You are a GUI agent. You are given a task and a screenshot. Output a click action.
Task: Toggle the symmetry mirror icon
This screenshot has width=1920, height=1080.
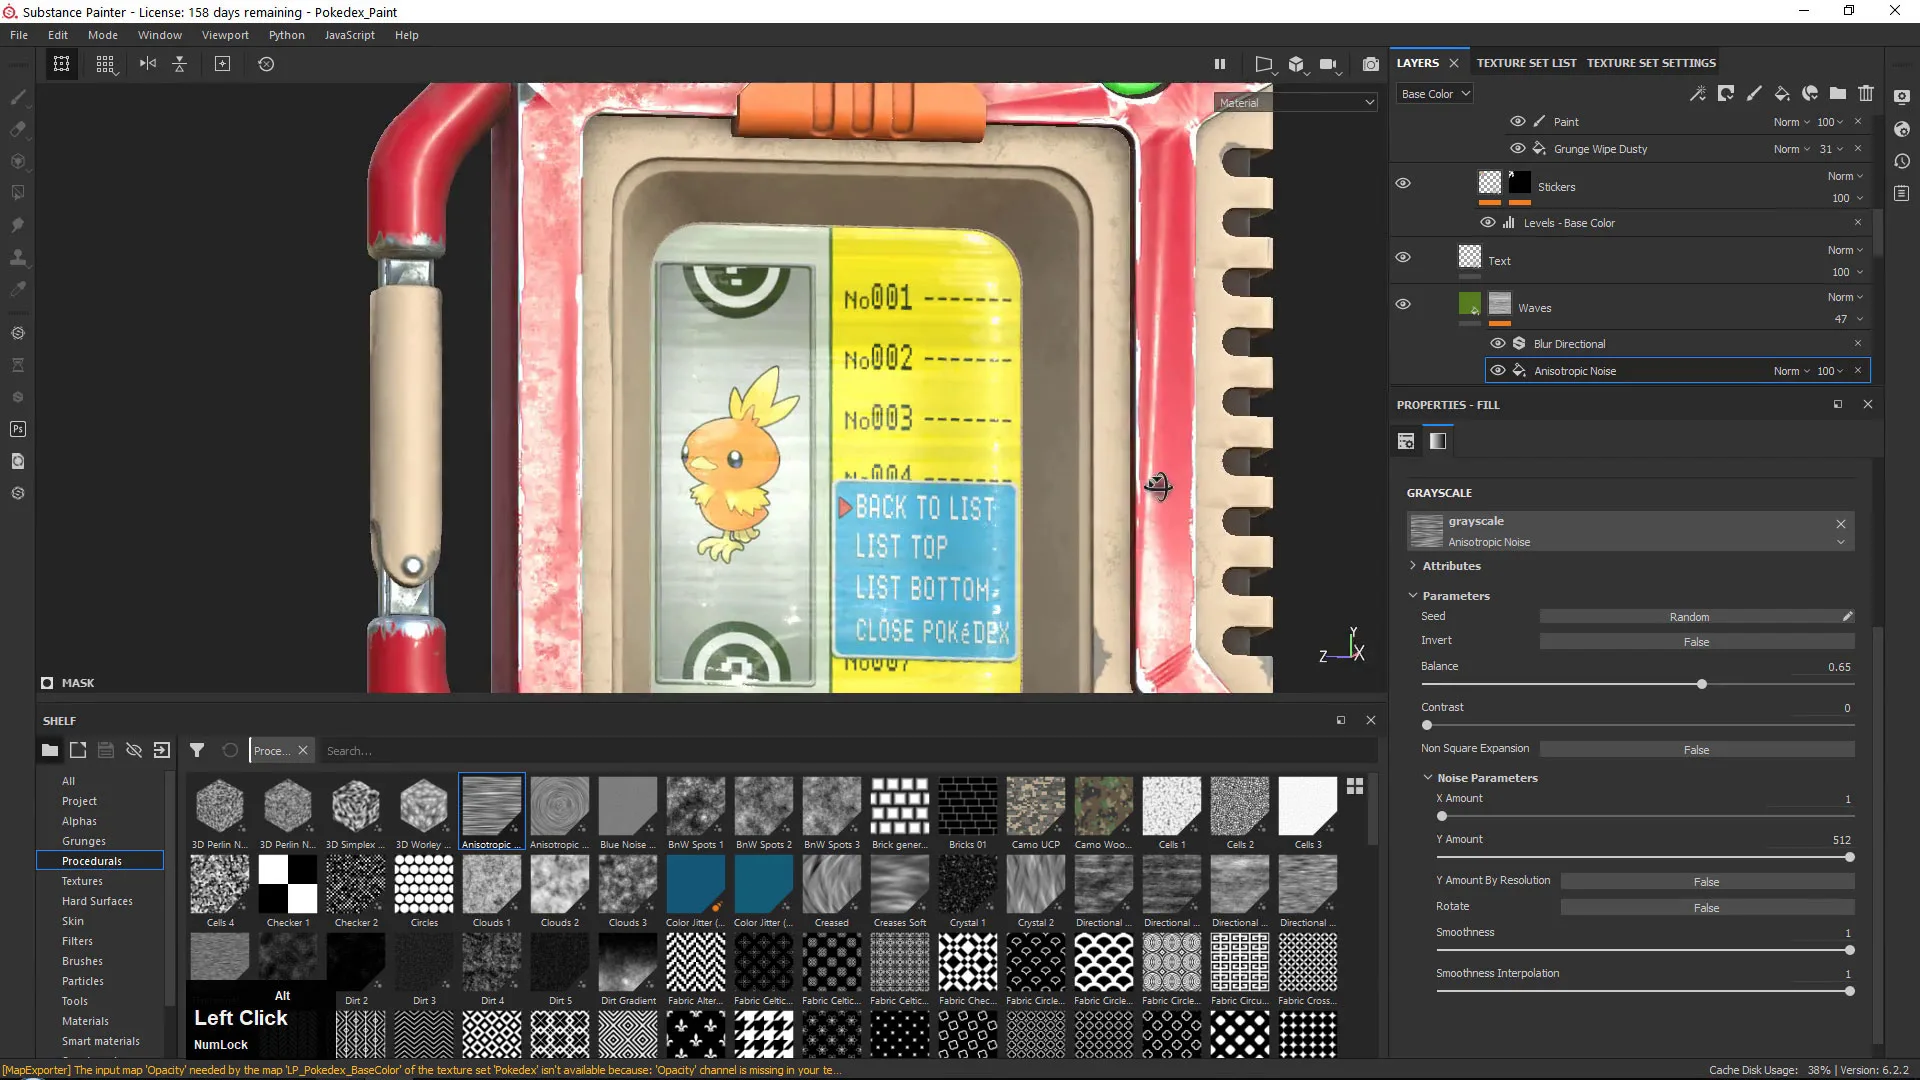pyautogui.click(x=148, y=64)
